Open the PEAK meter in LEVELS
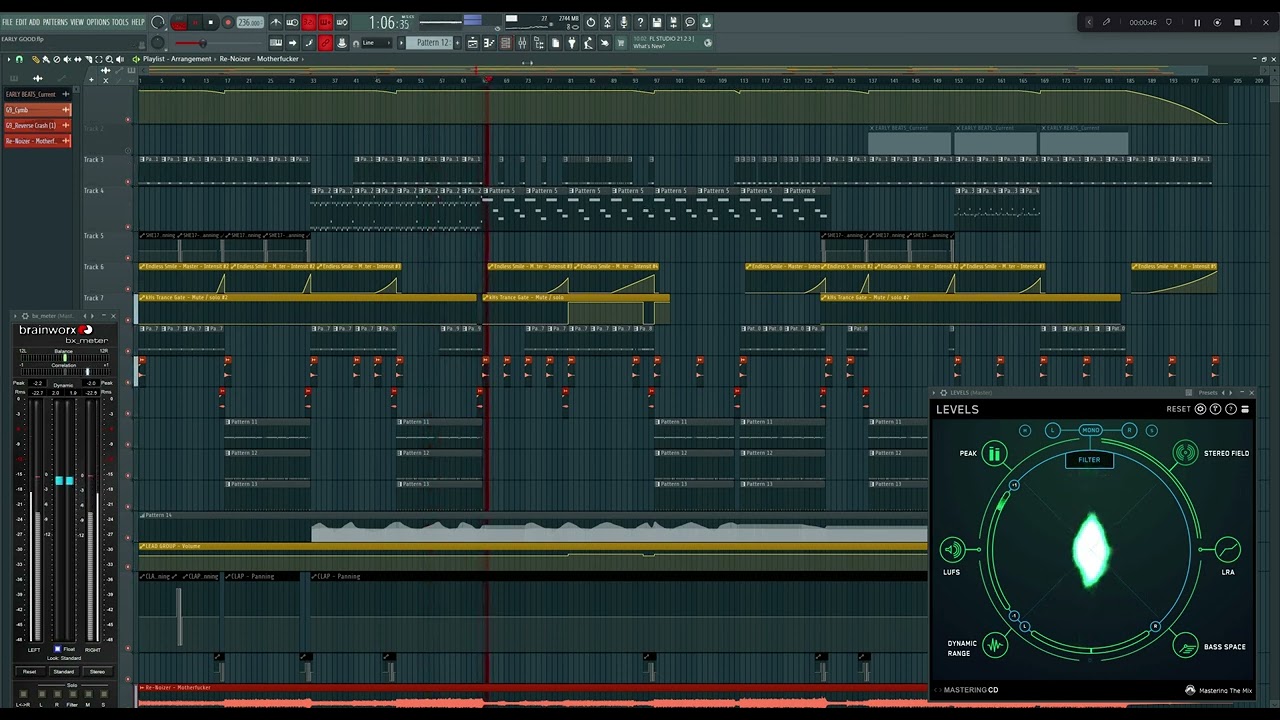The width and height of the screenshot is (1280, 720). click(x=994, y=454)
